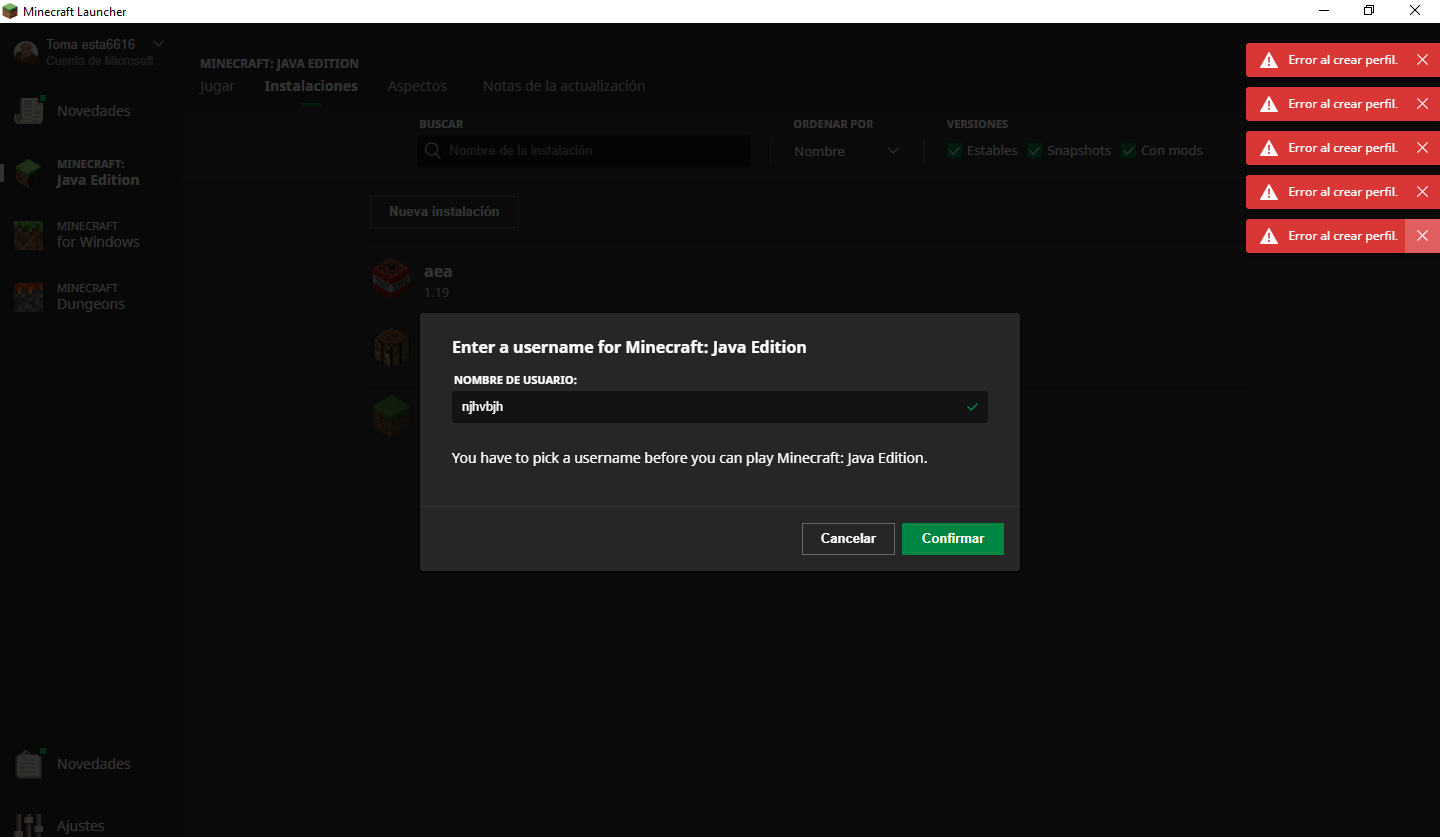
Task: Confirm the username with Confirmar
Action: tap(953, 538)
